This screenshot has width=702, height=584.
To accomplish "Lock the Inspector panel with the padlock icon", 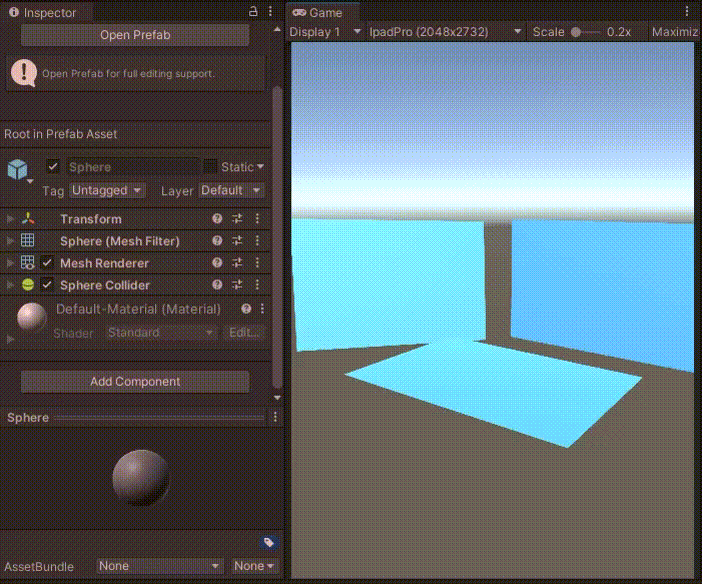I will 253,11.
